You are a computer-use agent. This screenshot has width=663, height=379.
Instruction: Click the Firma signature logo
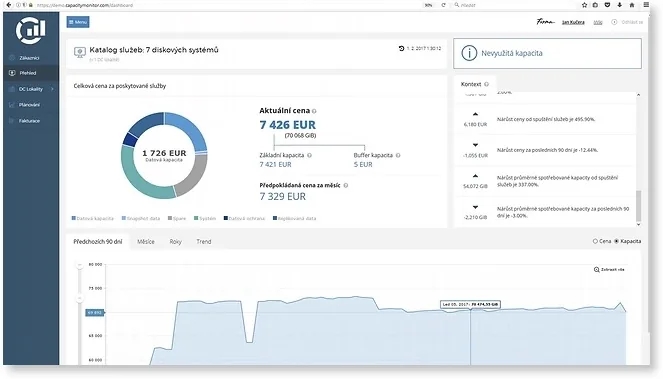pyautogui.click(x=545, y=22)
